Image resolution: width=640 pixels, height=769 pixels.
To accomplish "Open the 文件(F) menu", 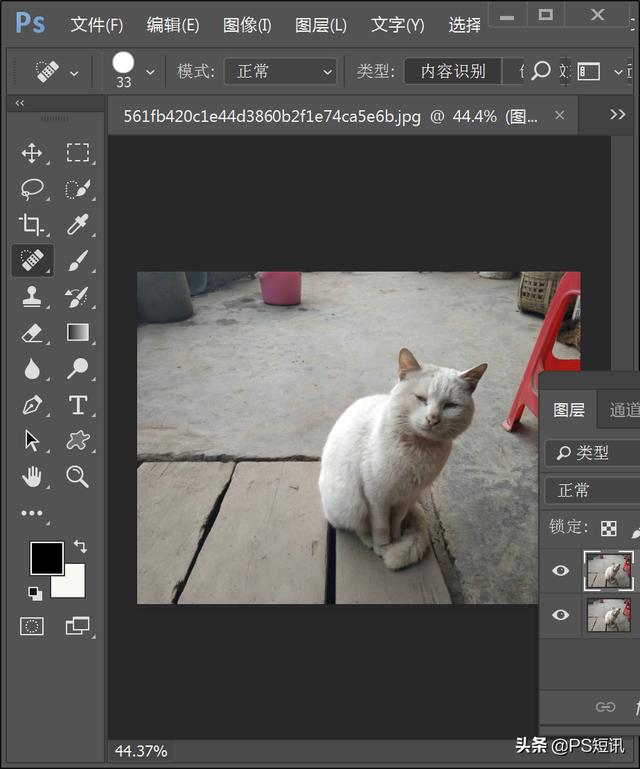I will (97, 25).
